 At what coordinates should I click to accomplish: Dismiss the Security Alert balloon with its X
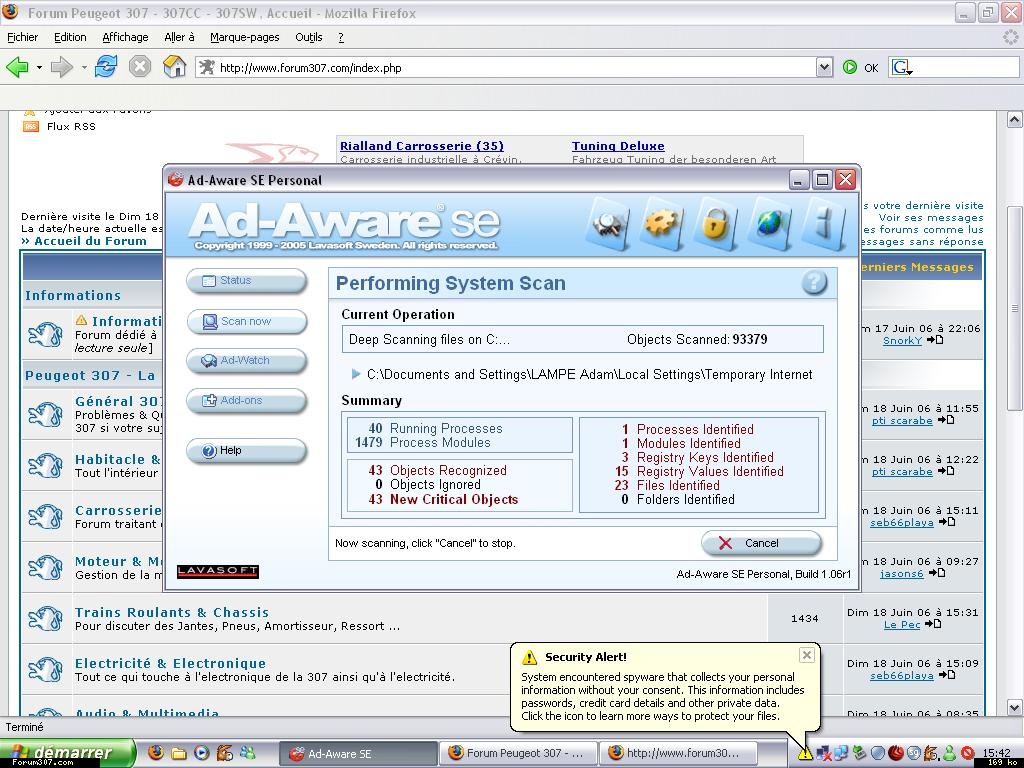pos(807,655)
